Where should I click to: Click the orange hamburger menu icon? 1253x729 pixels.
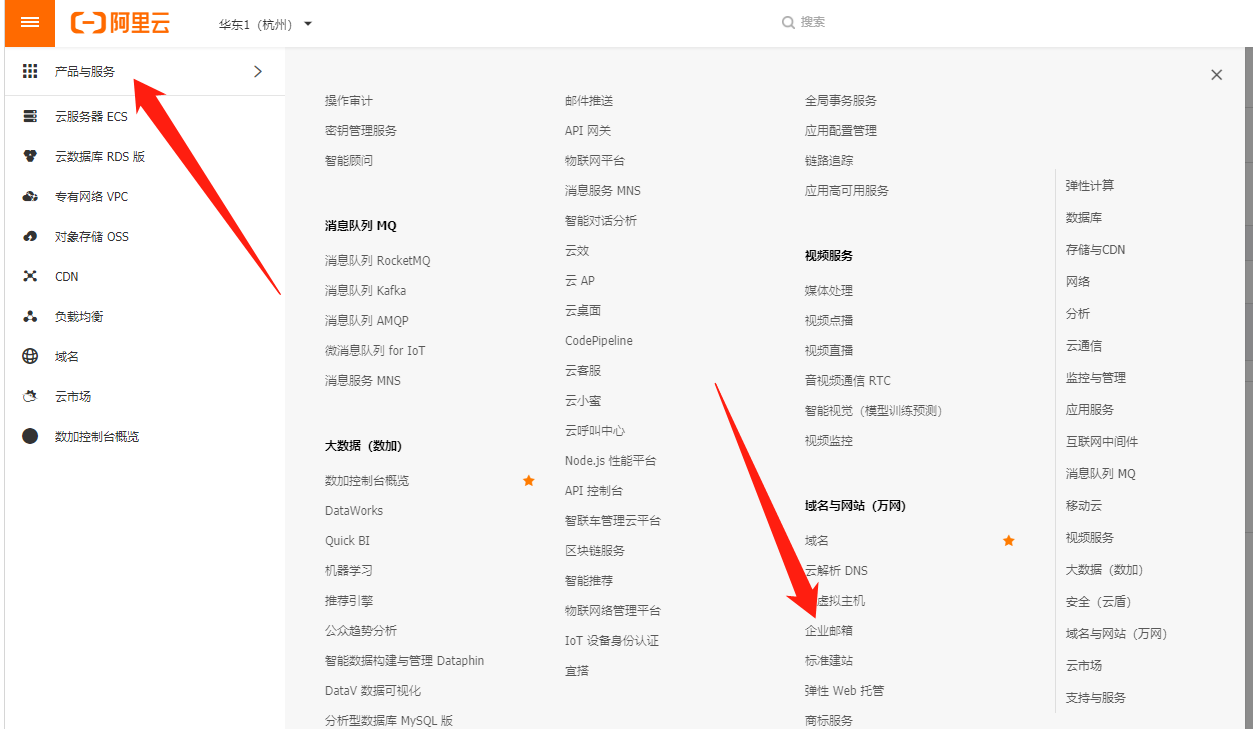pos(30,23)
